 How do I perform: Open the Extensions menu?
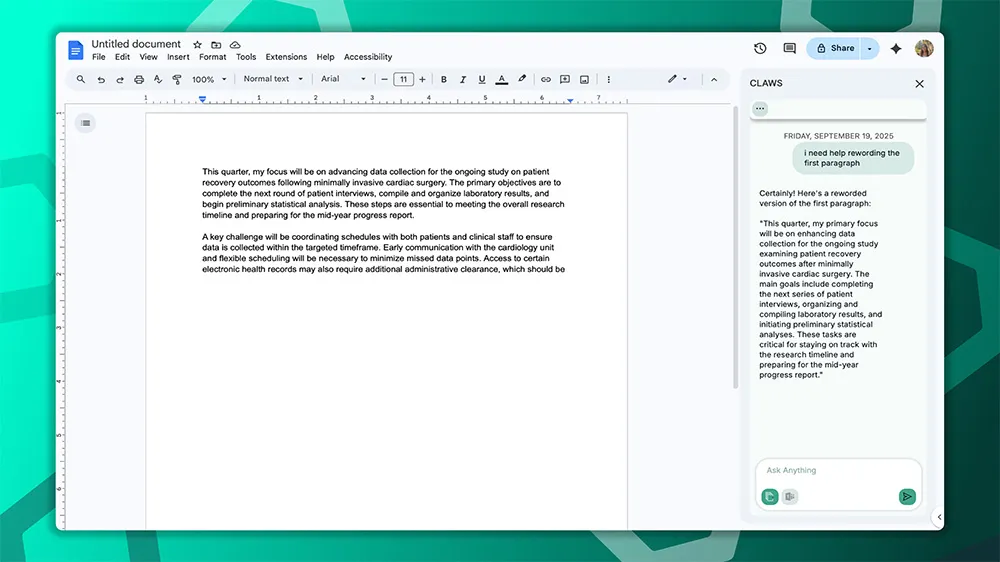click(286, 57)
